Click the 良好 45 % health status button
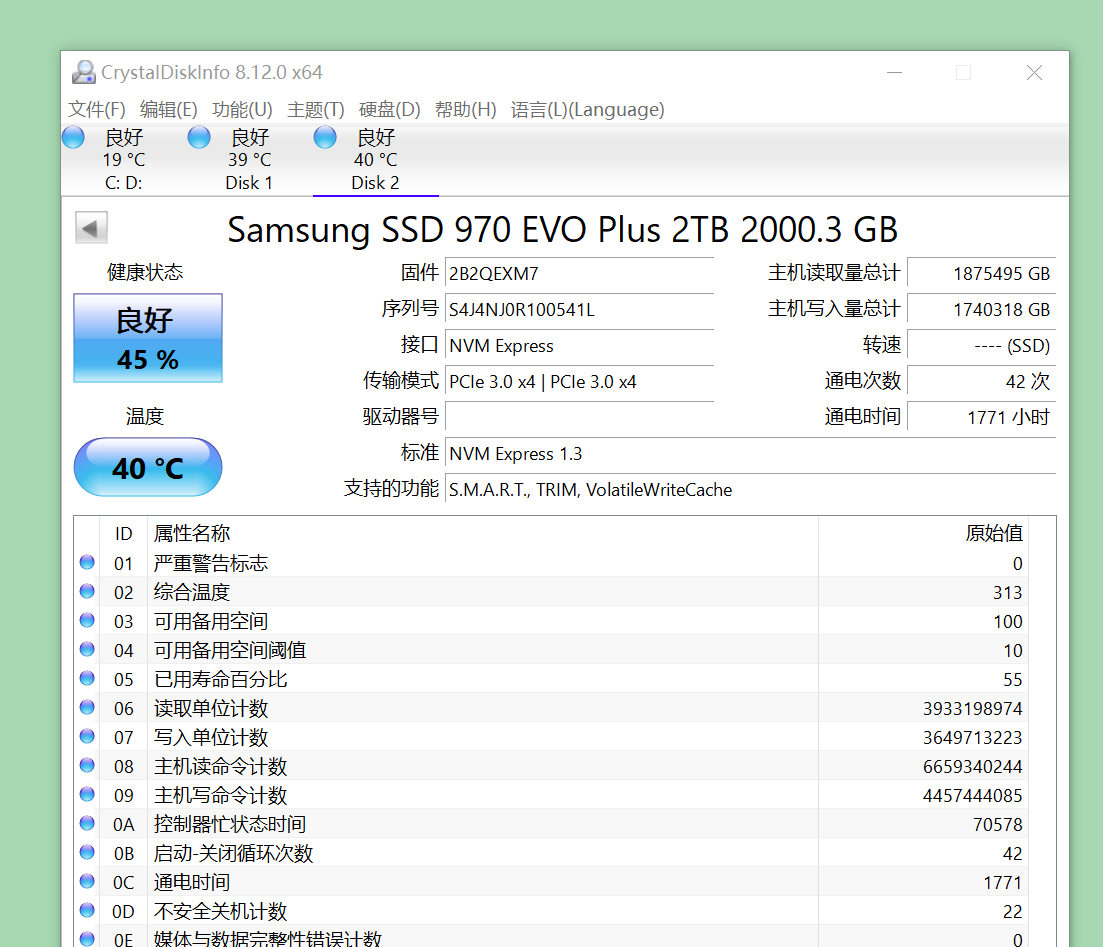Viewport: 1103px width, 947px height. pyautogui.click(x=148, y=338)
